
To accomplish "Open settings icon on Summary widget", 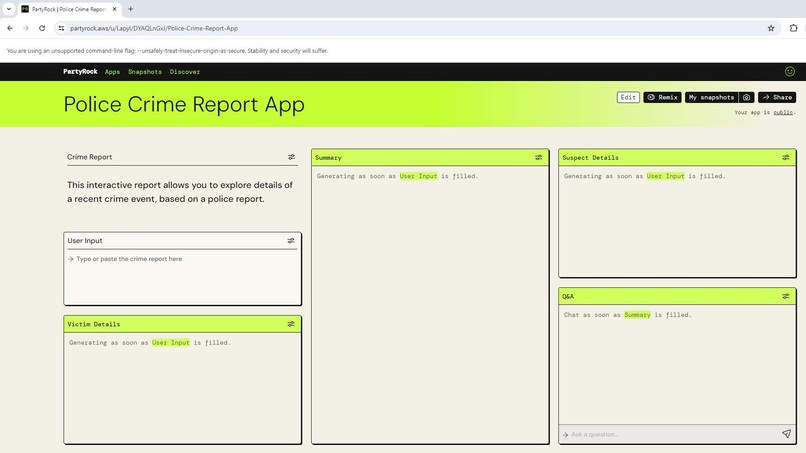I will tap(539, 157).
